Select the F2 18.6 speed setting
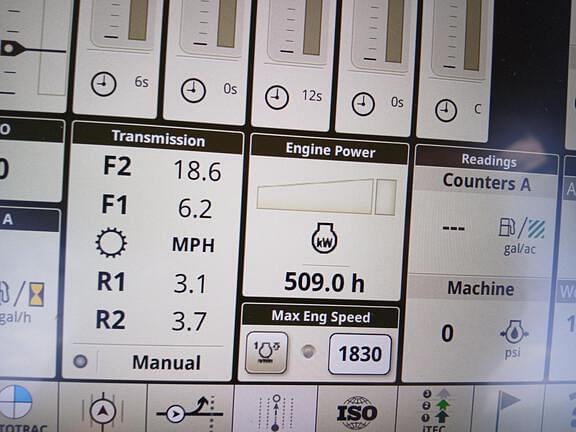This screenshot has width=576, height=432. 162,169
